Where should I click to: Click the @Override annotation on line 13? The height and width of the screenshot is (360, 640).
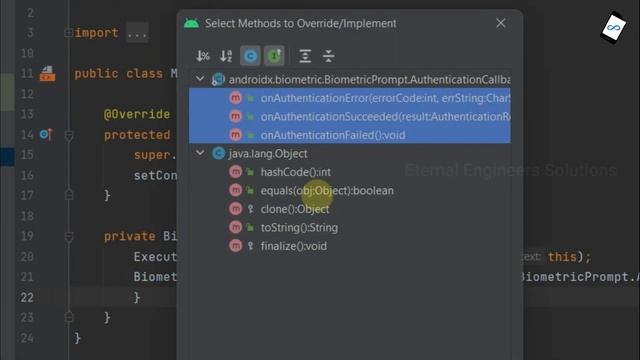pyautogui.click(x=137, y=114)
